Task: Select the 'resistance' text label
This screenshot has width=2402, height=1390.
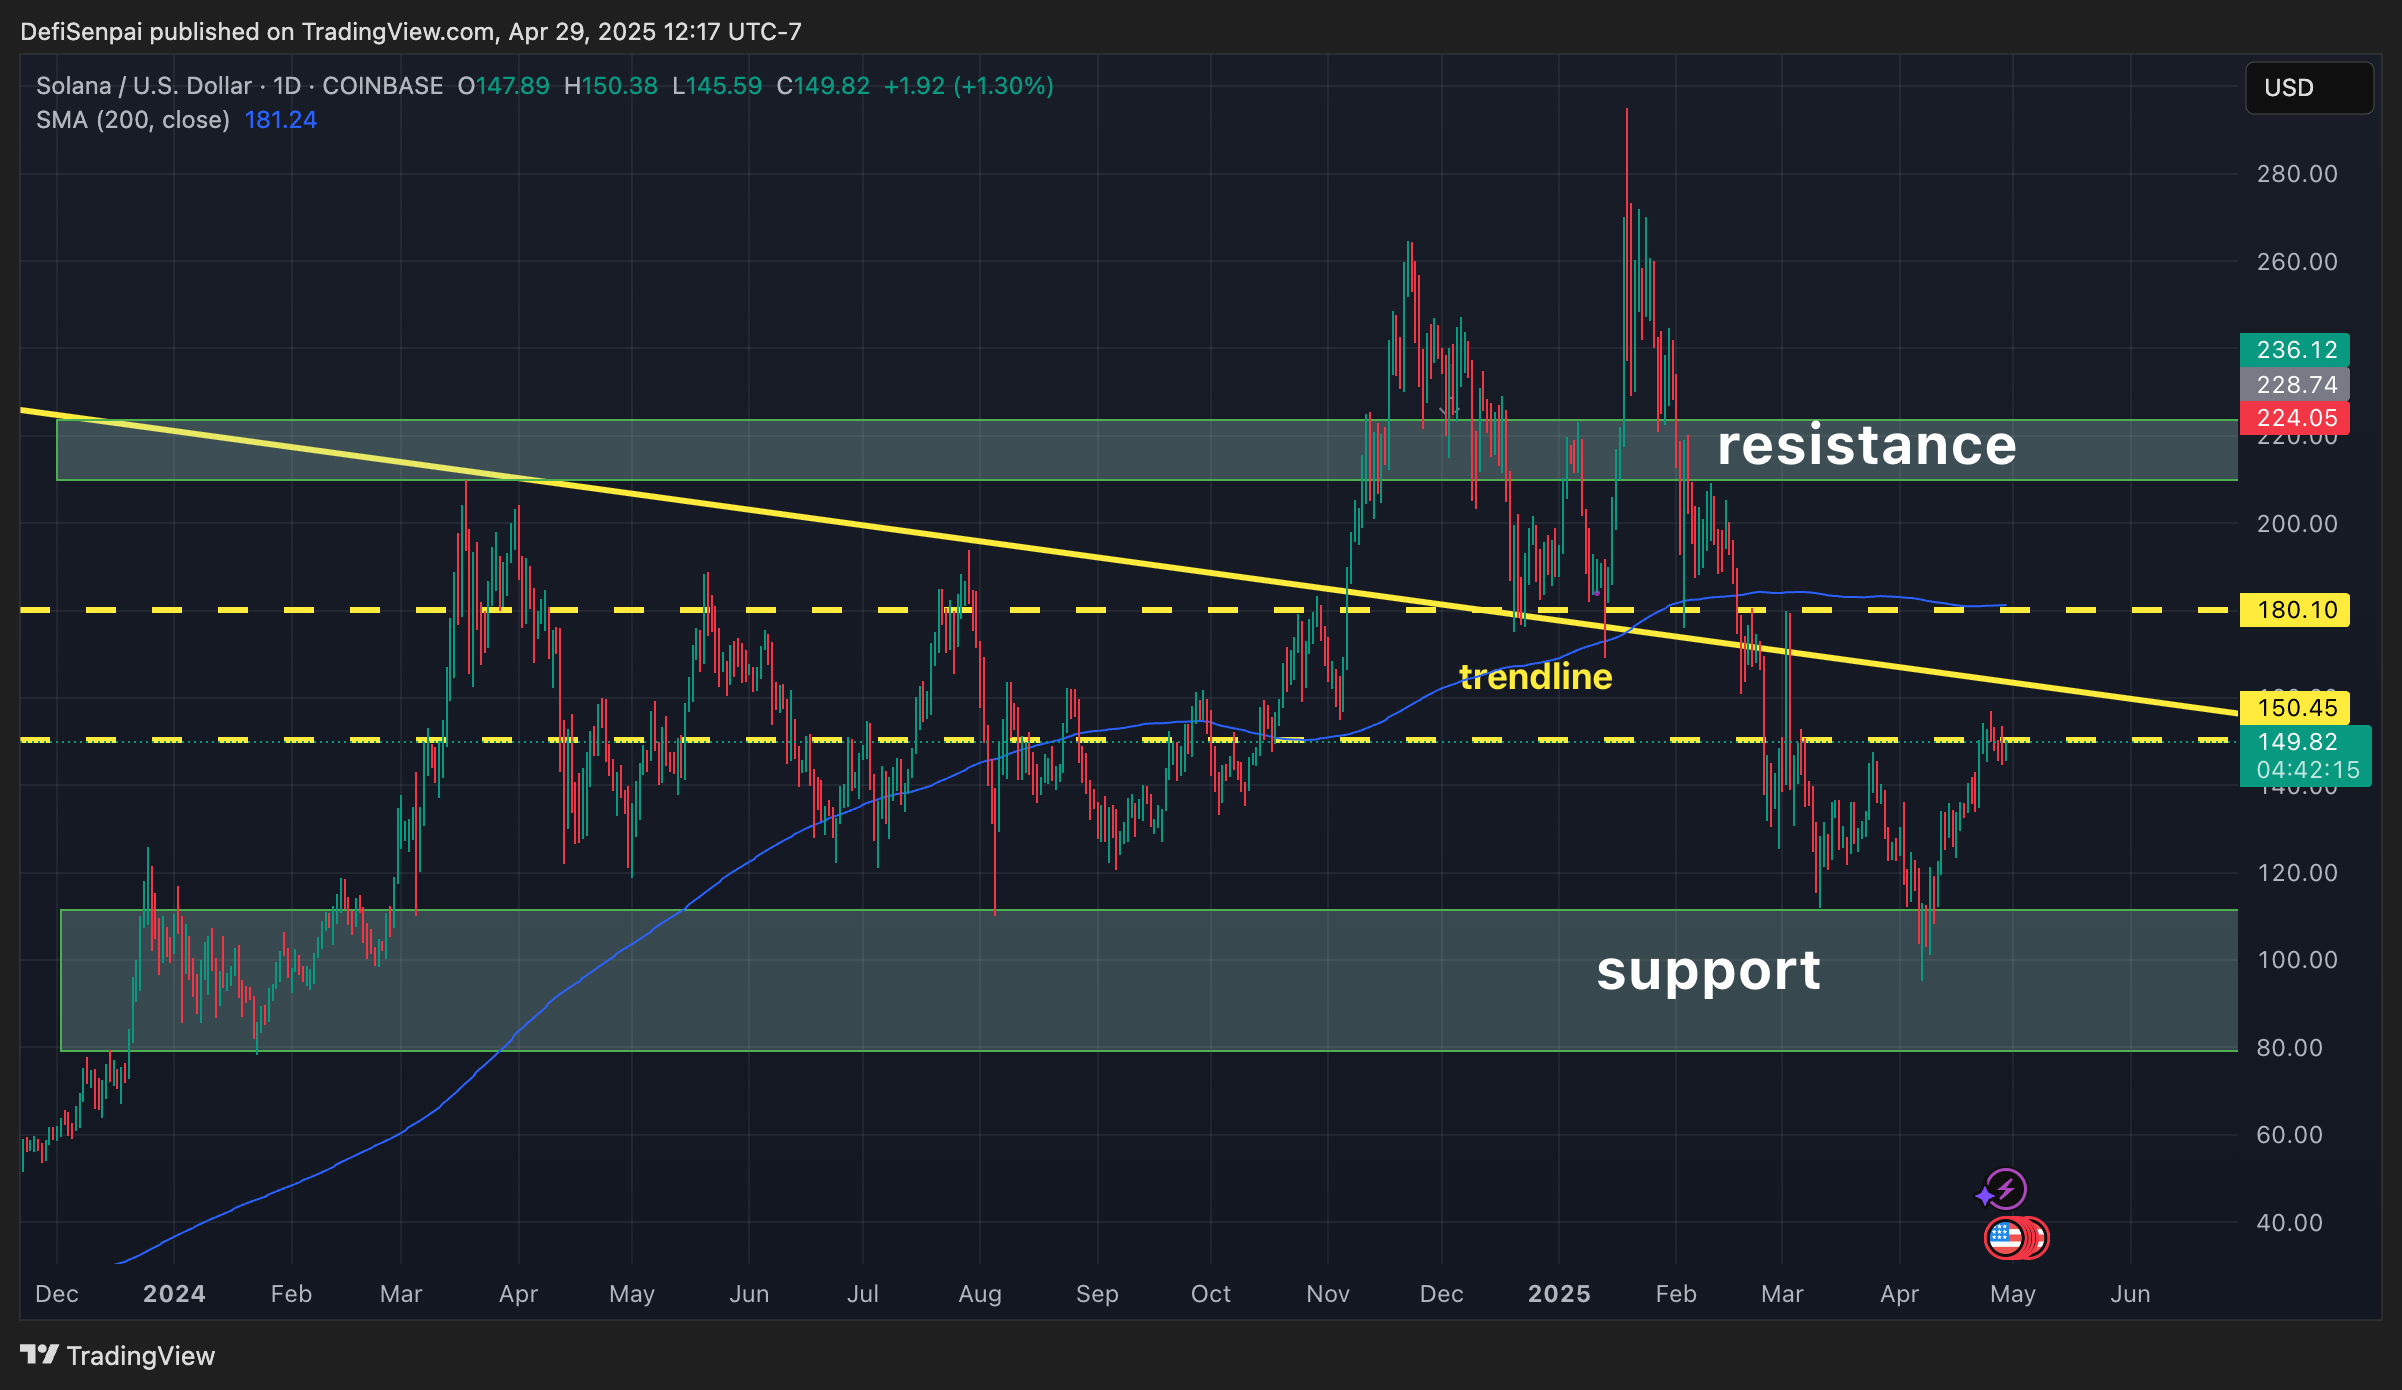Action: pos(1866,446)
